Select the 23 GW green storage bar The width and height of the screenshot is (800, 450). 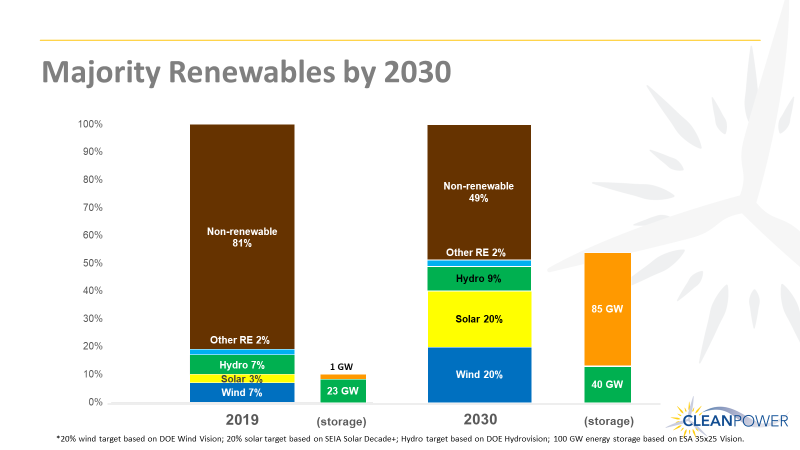343,391
